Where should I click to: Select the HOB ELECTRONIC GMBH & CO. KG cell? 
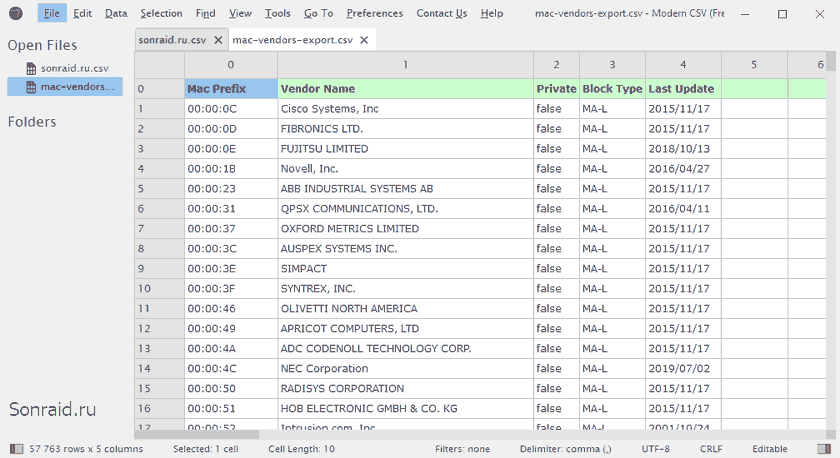click(406, 409)
